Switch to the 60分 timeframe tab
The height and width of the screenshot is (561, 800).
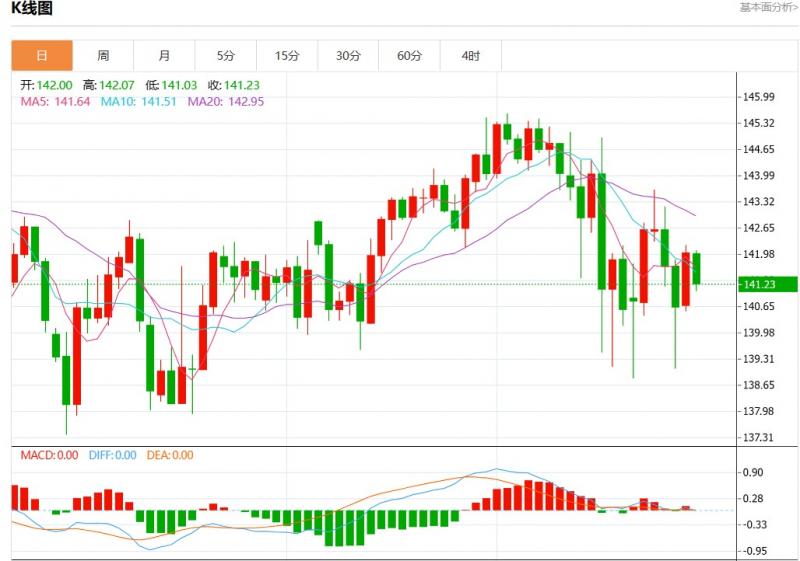409,56
